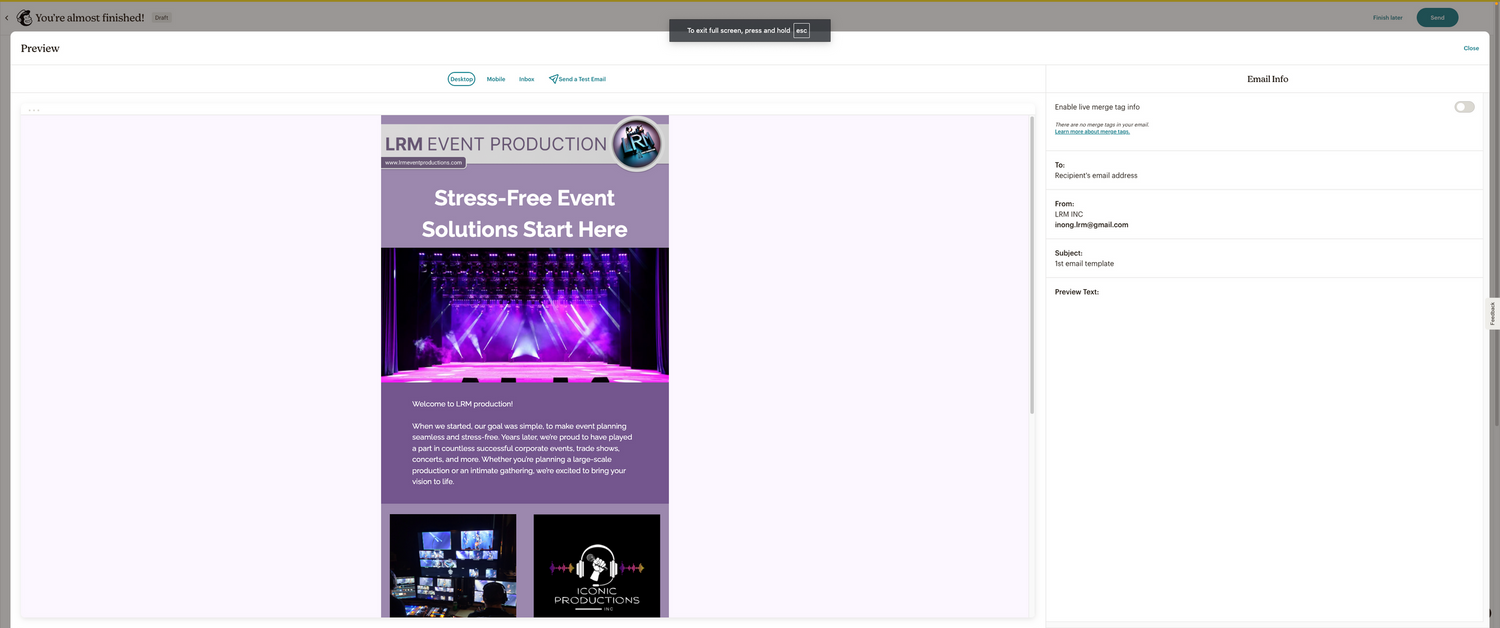Viewport: 1500px width, 628px height.
Task: Click the You're almost finished! title
Action: pyautogui.click(x=90, y=18)
